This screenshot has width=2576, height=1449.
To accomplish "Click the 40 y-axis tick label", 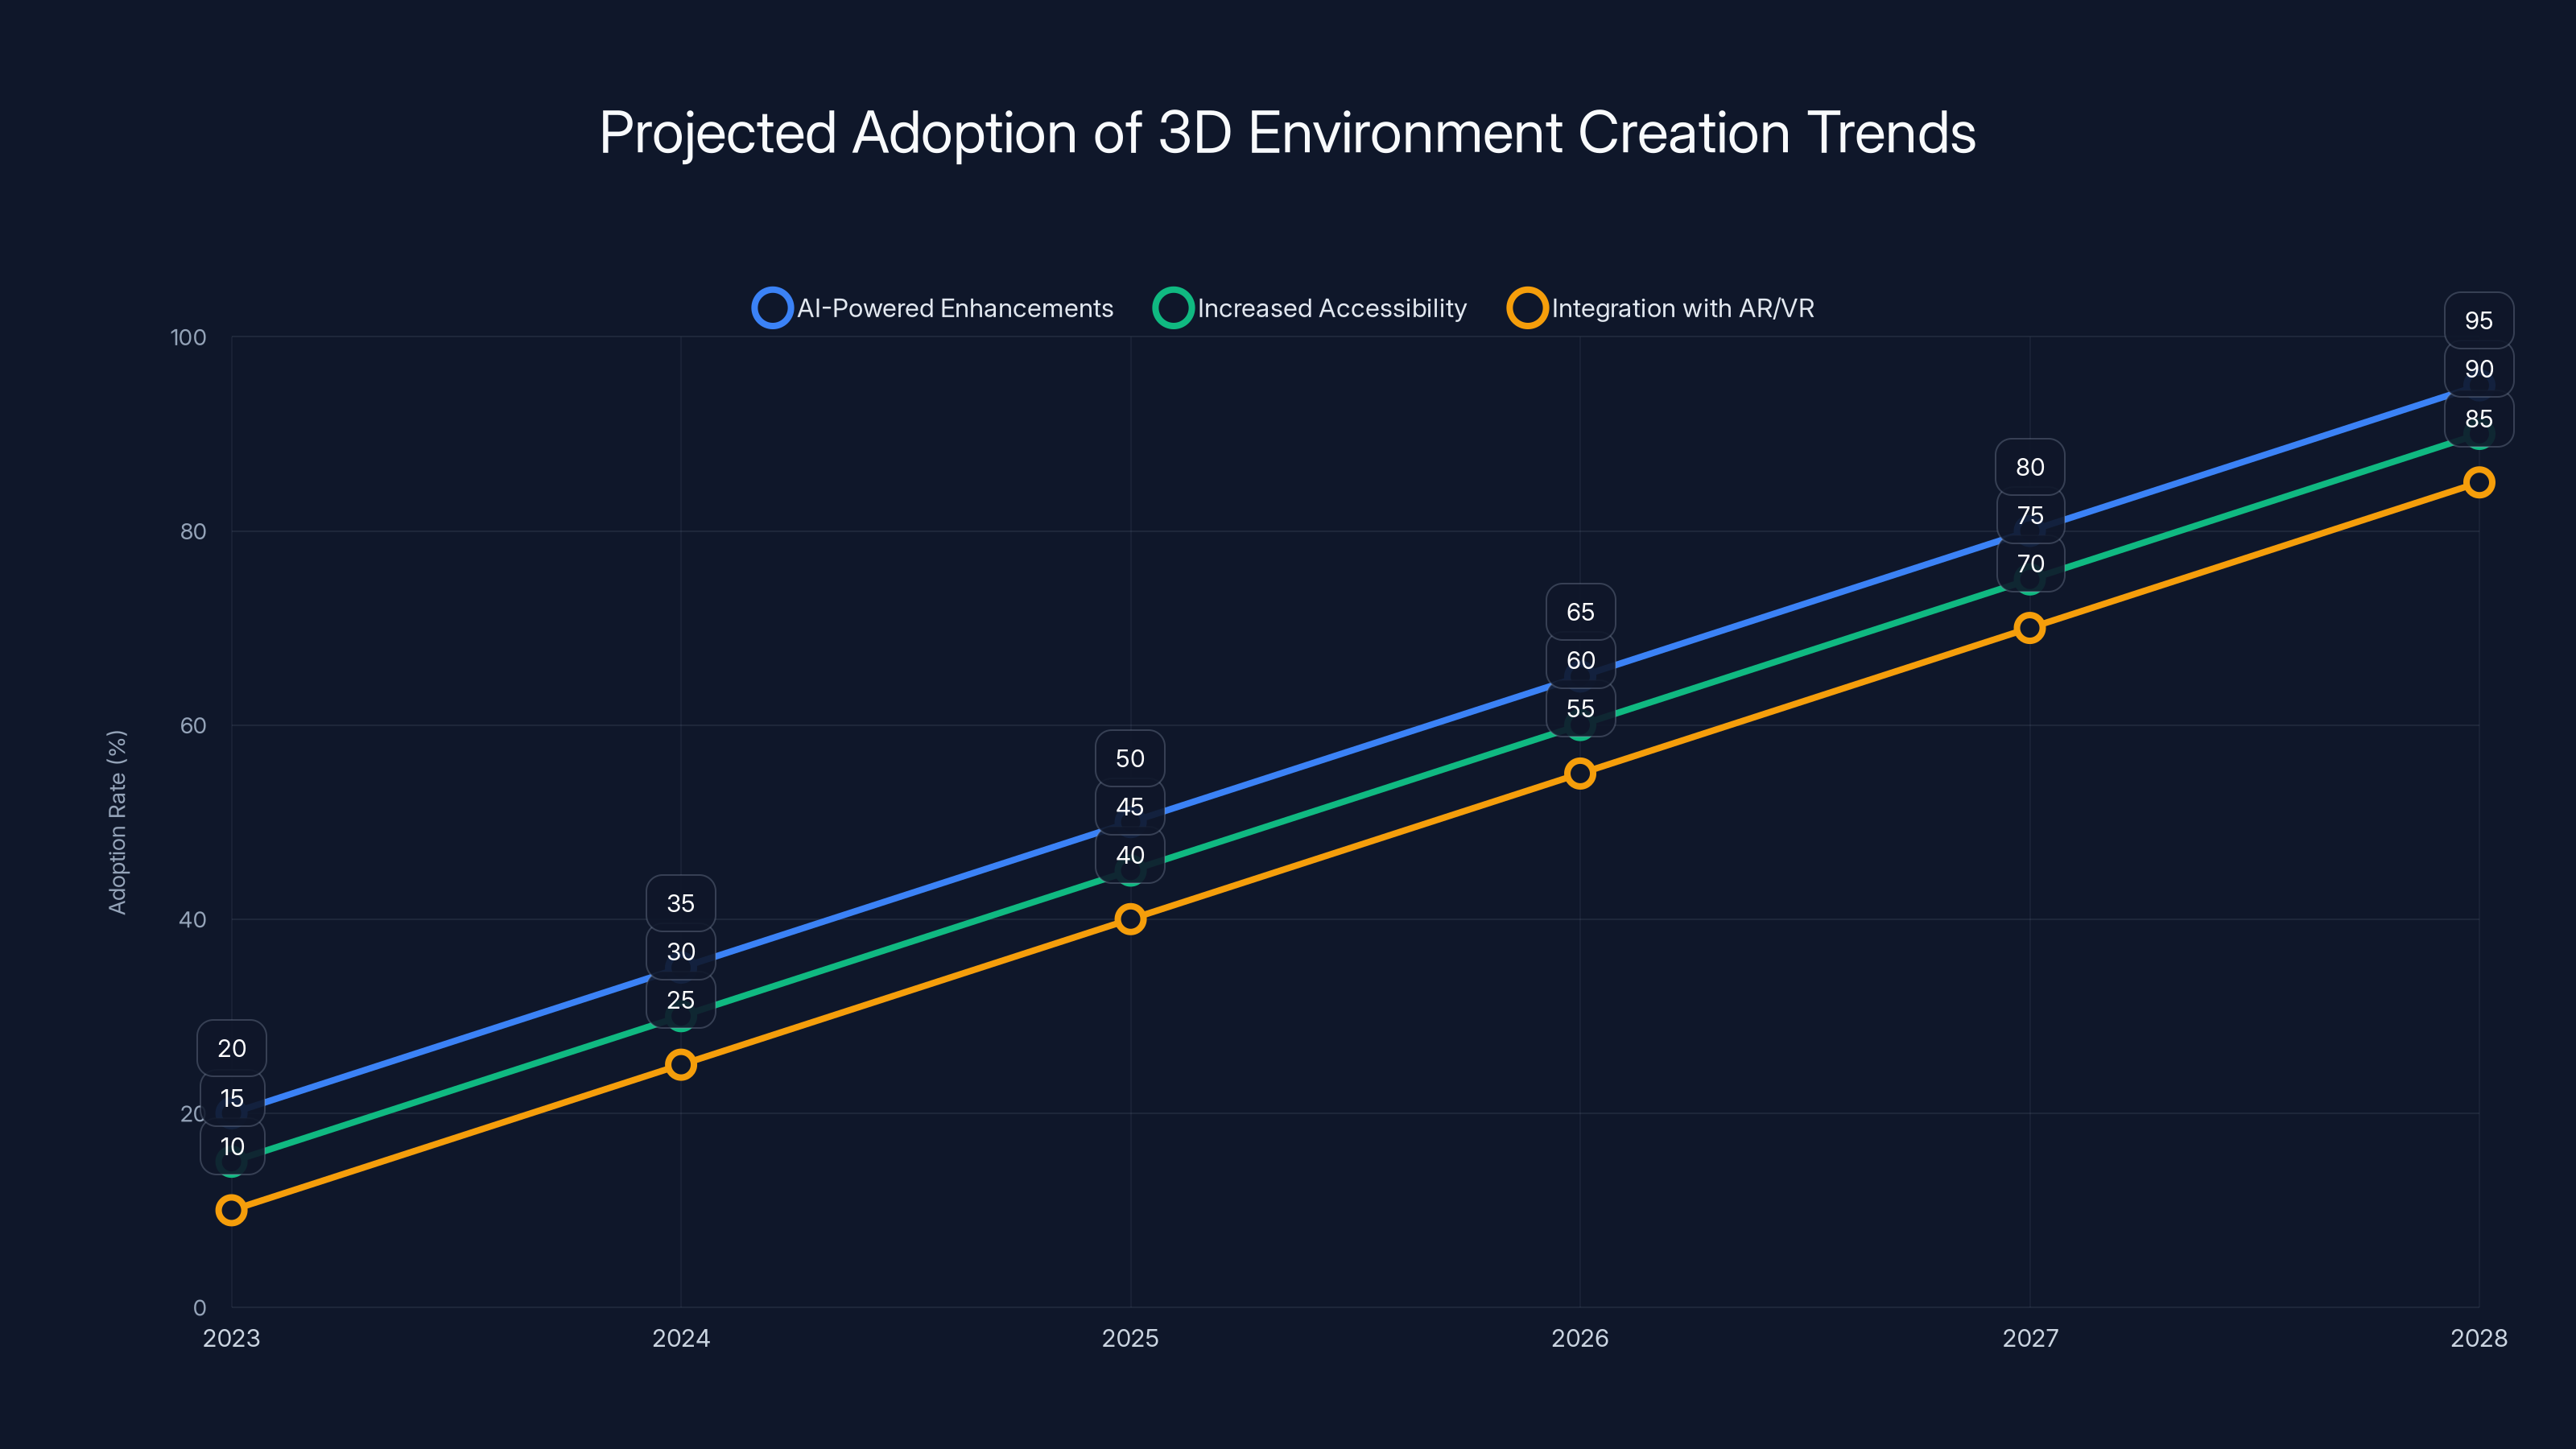I will [x=193, y=919].
